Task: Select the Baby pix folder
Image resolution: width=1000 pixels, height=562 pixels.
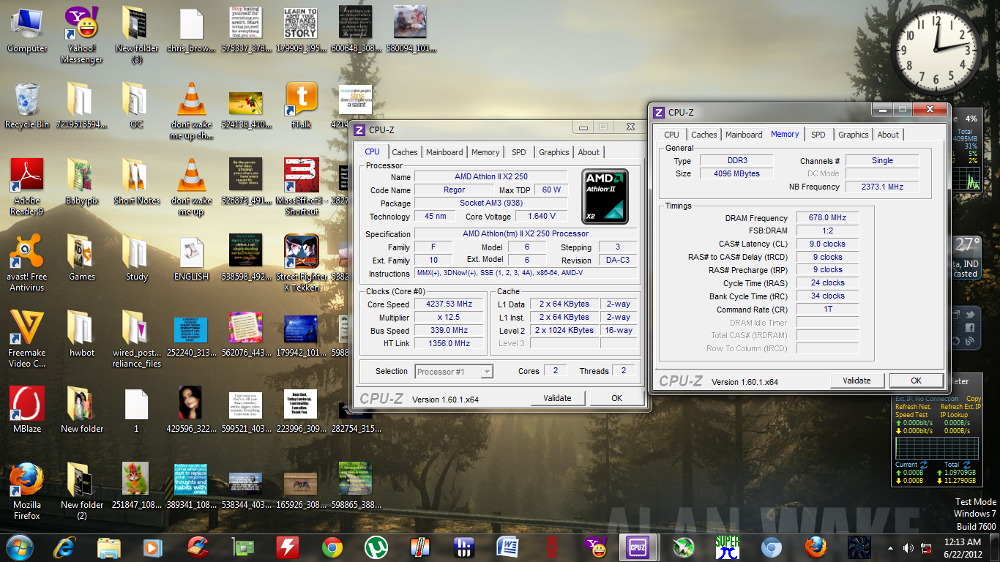Action: click(82, 182)
